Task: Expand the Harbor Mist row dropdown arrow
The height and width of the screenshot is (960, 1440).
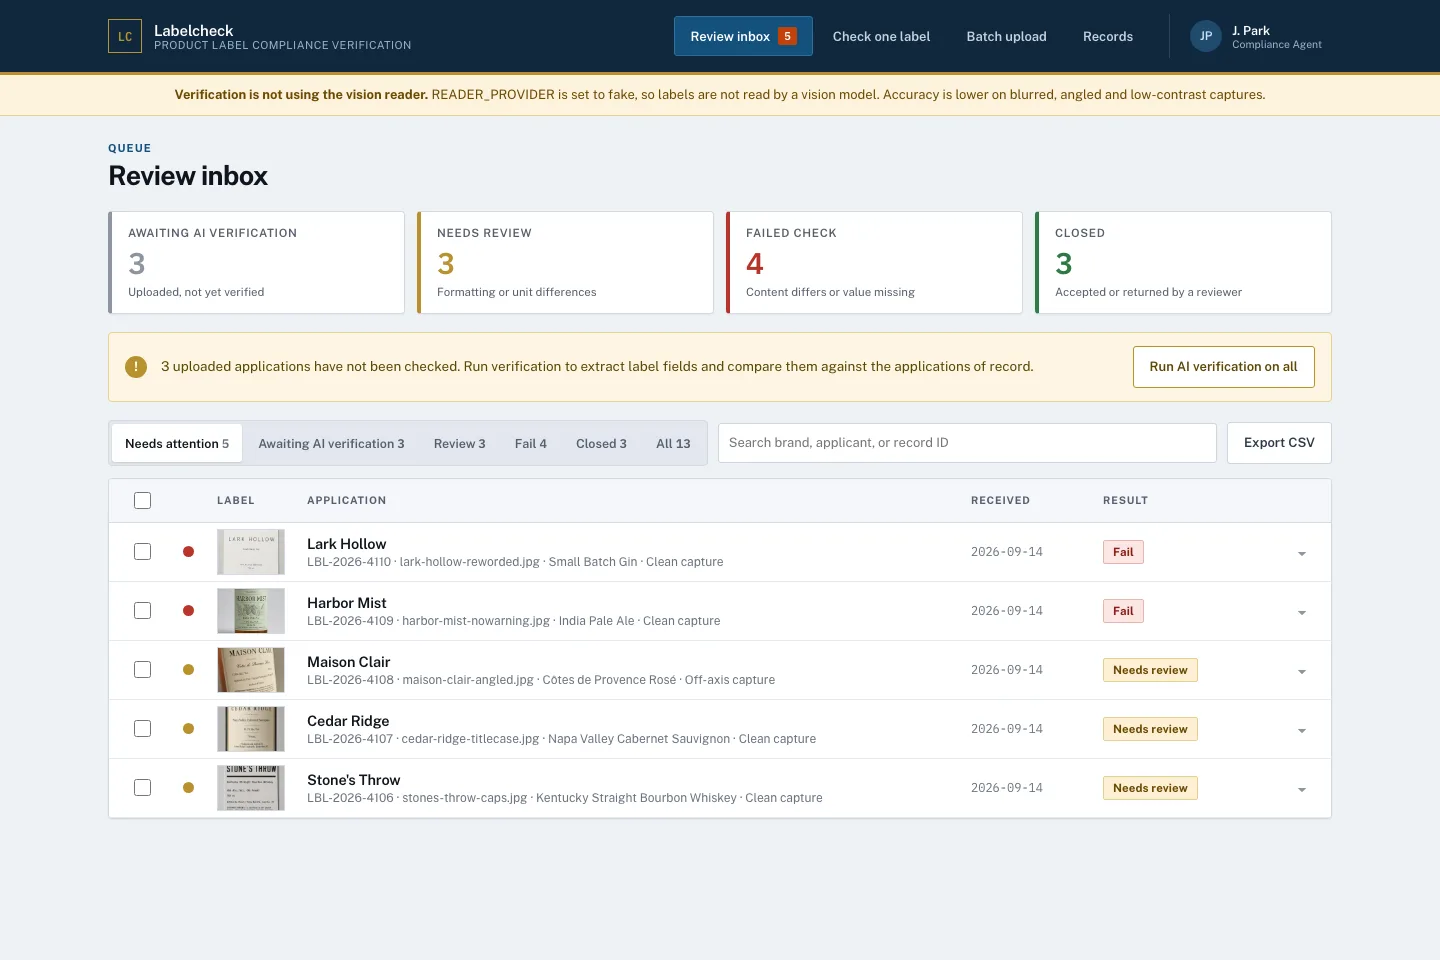Action: click(1302, 613)
